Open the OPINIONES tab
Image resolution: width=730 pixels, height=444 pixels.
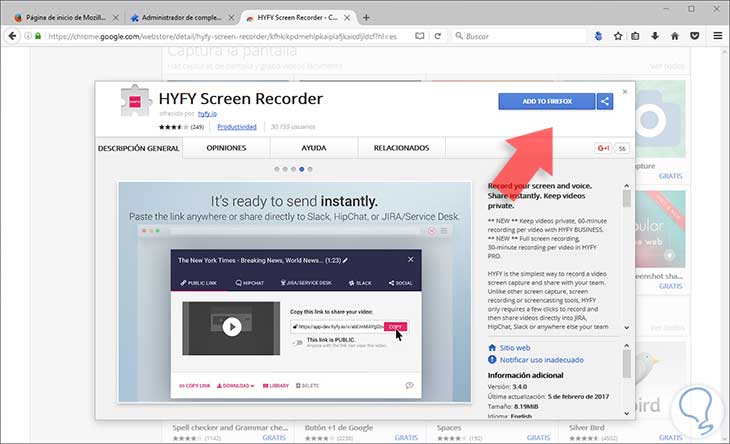click(x=226, y=148)
